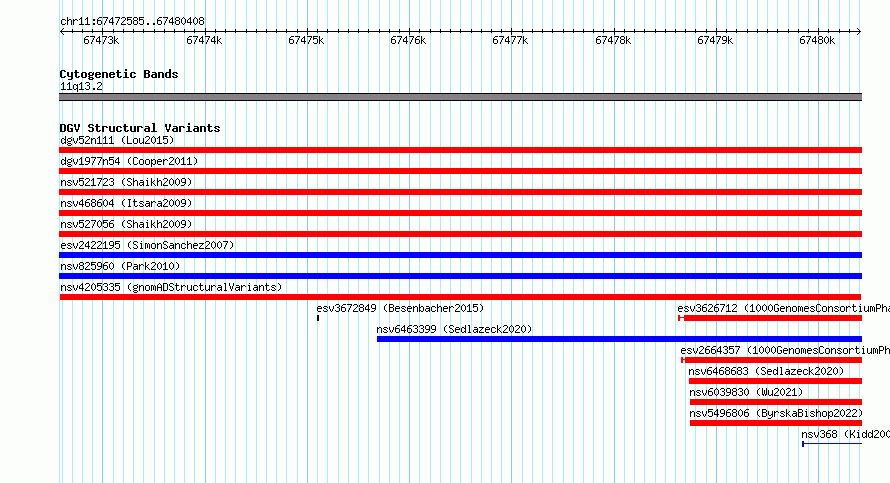This screenshot has height=483, width=890.
Task: Open dgv1977n54 (Cooper2011) variant label
Action: pyautogui.click(x=129, y=161)
